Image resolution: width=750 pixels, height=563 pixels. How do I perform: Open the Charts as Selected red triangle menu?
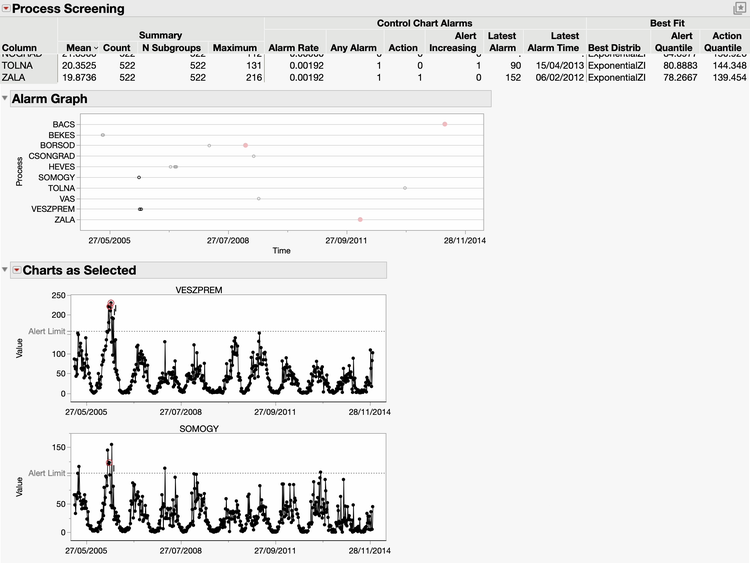tap(16, 270)
